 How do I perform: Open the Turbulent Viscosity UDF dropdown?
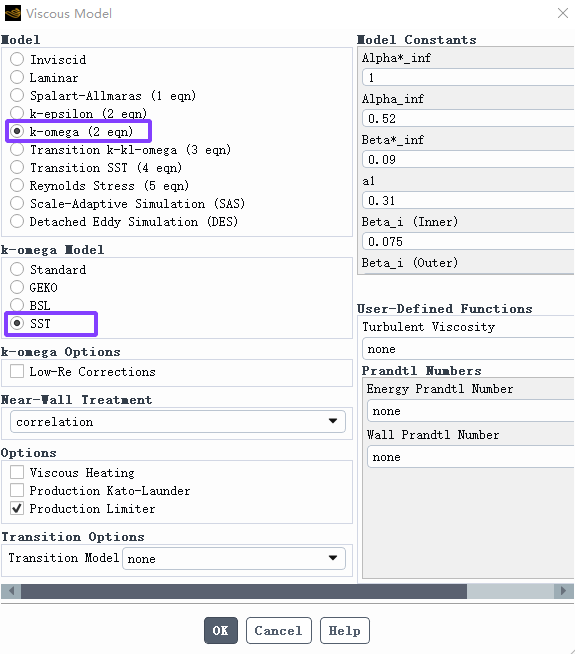coord(469,349)
